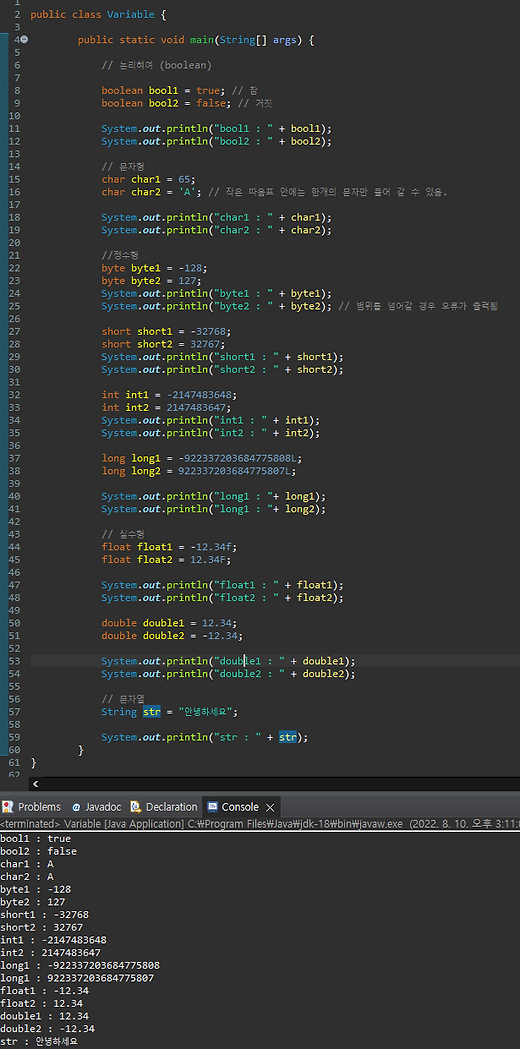Click the long1 declaration line
The width and height of the screenshot is (520, 1049).
tap(199, 458)
